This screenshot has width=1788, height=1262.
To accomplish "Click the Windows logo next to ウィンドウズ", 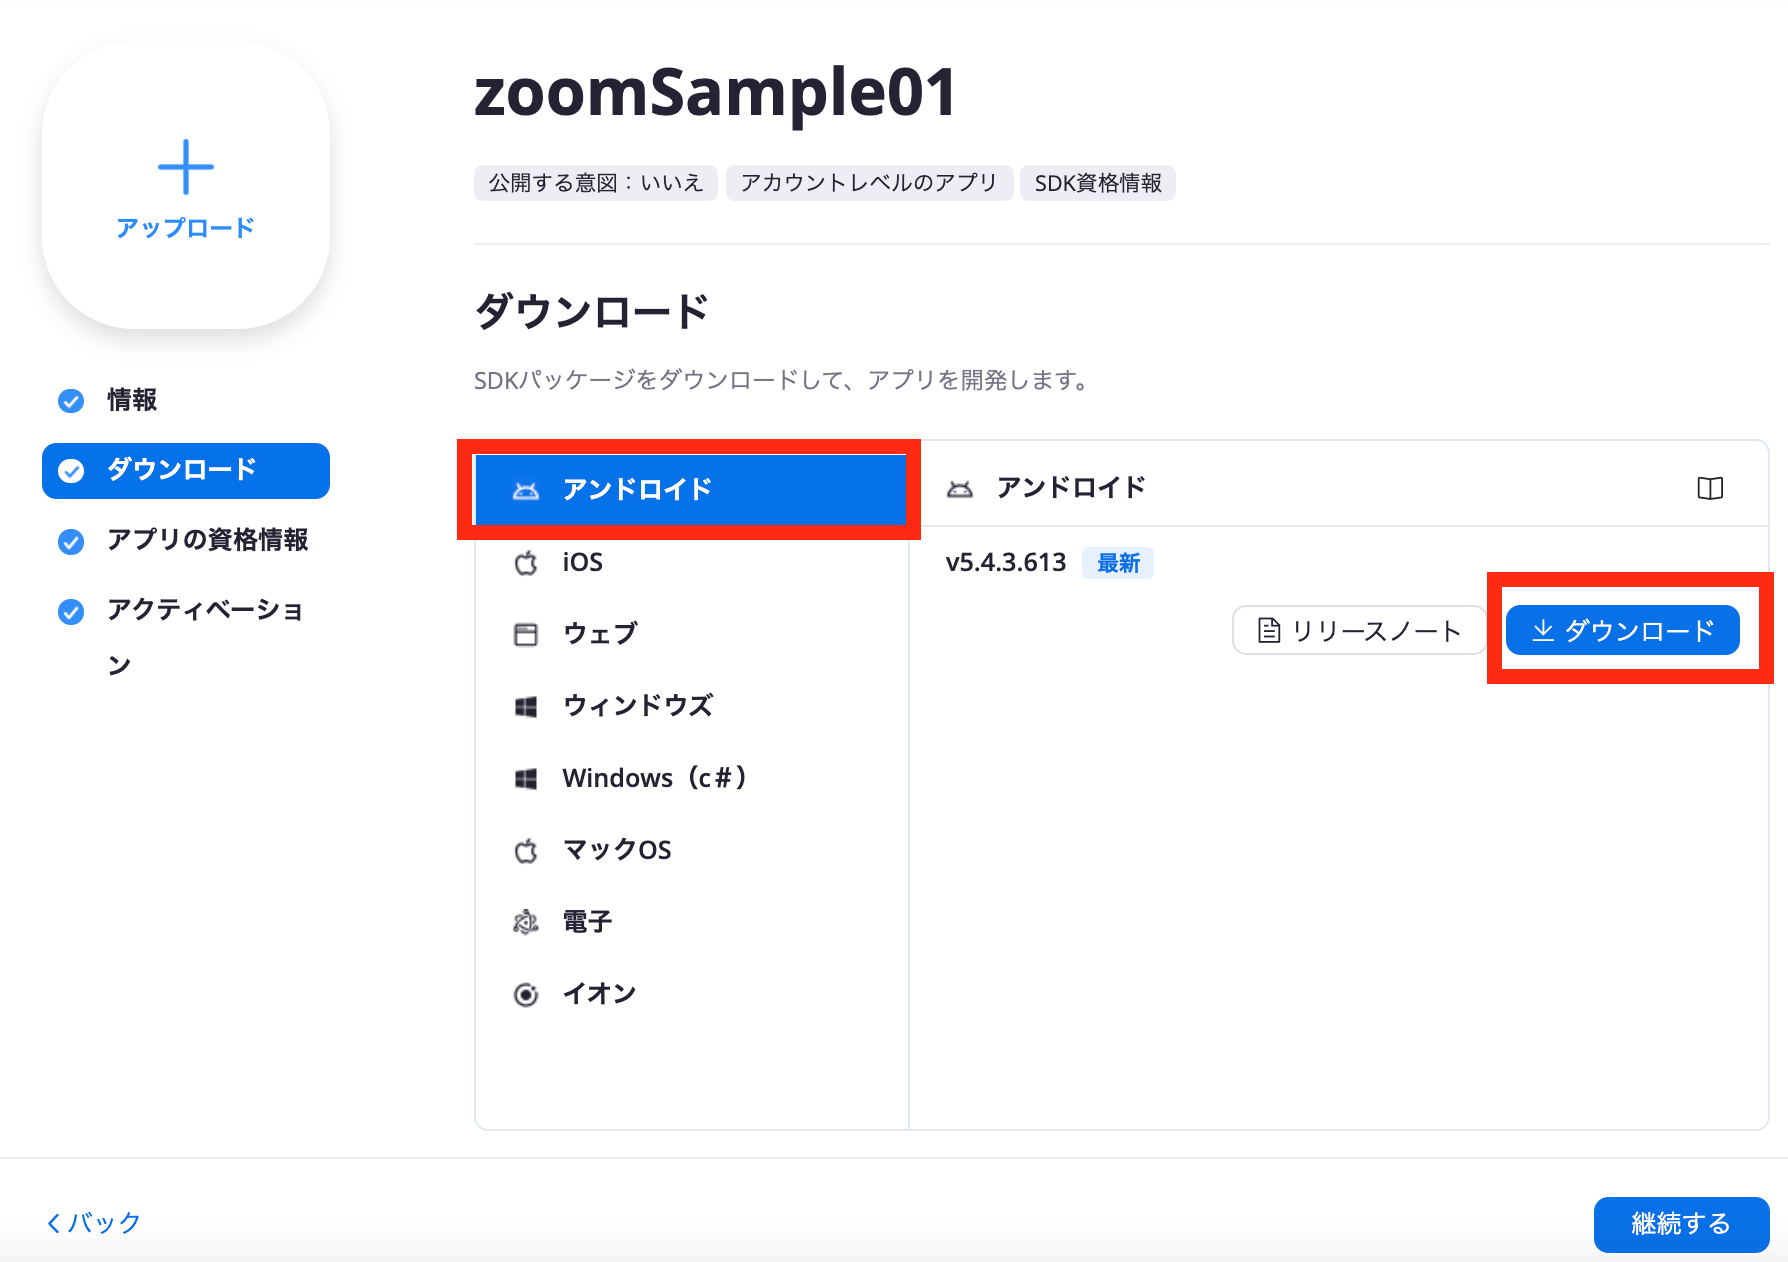I will [x=525, y=705].
